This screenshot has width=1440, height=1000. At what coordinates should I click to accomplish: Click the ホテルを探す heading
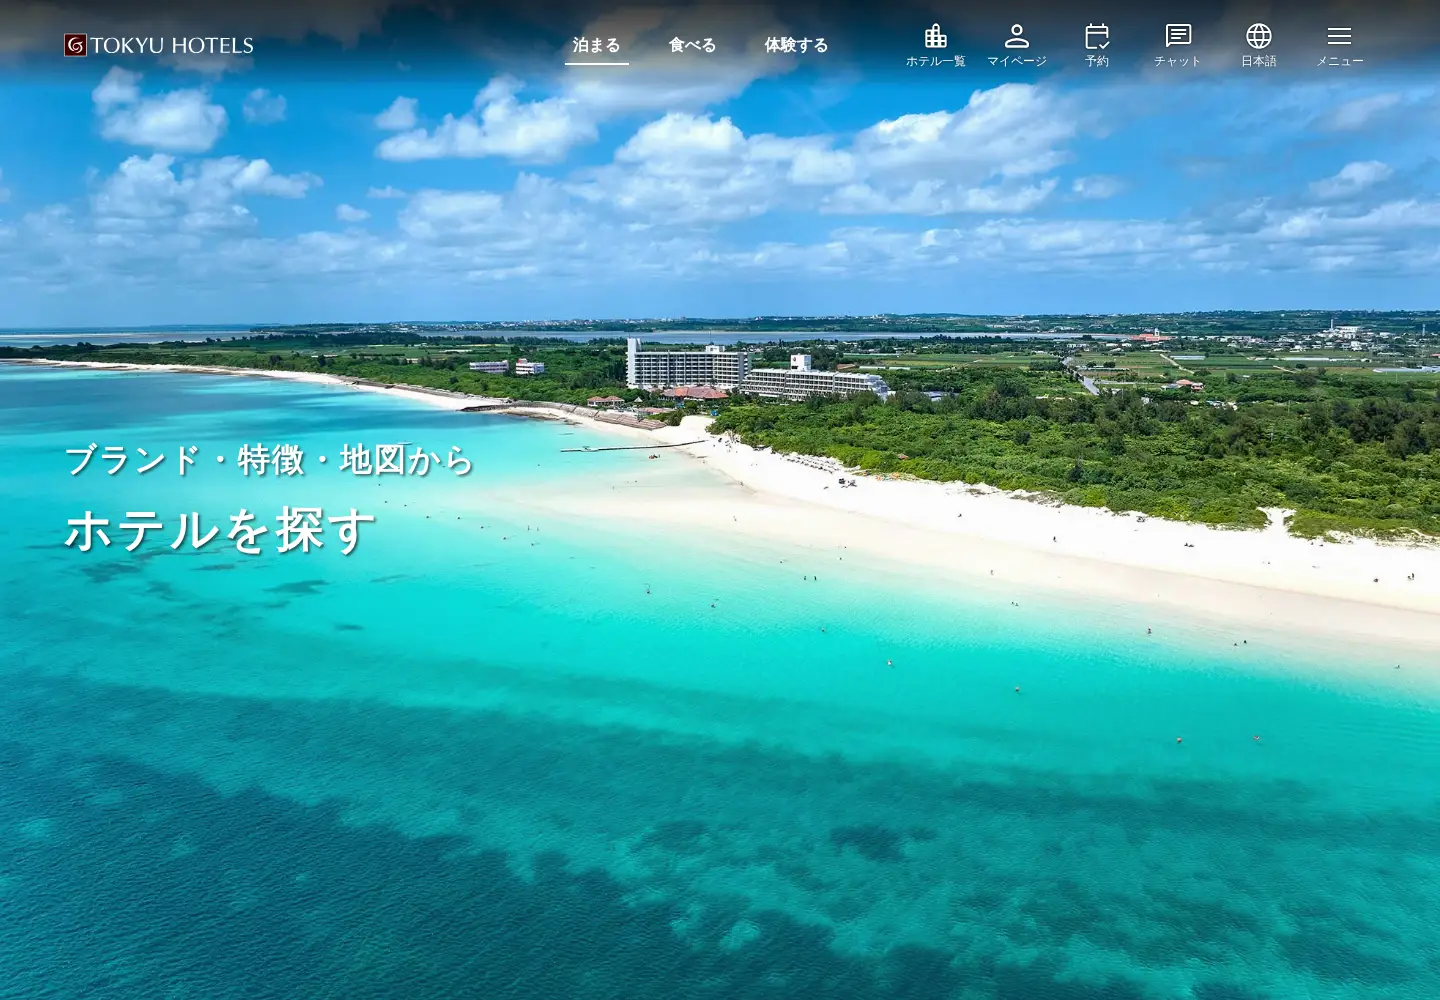pos(220,530)
